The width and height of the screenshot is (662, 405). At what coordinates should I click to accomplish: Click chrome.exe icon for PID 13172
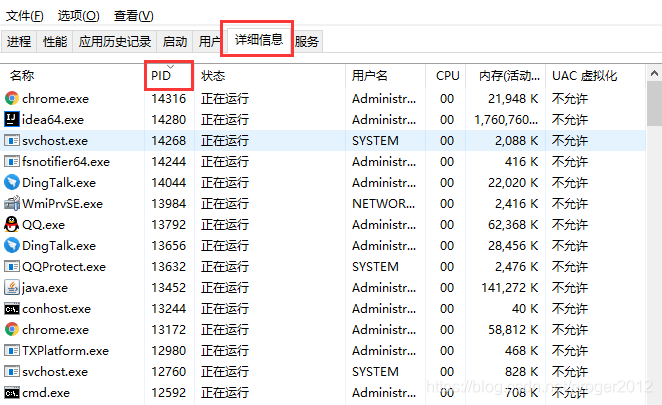12,329
